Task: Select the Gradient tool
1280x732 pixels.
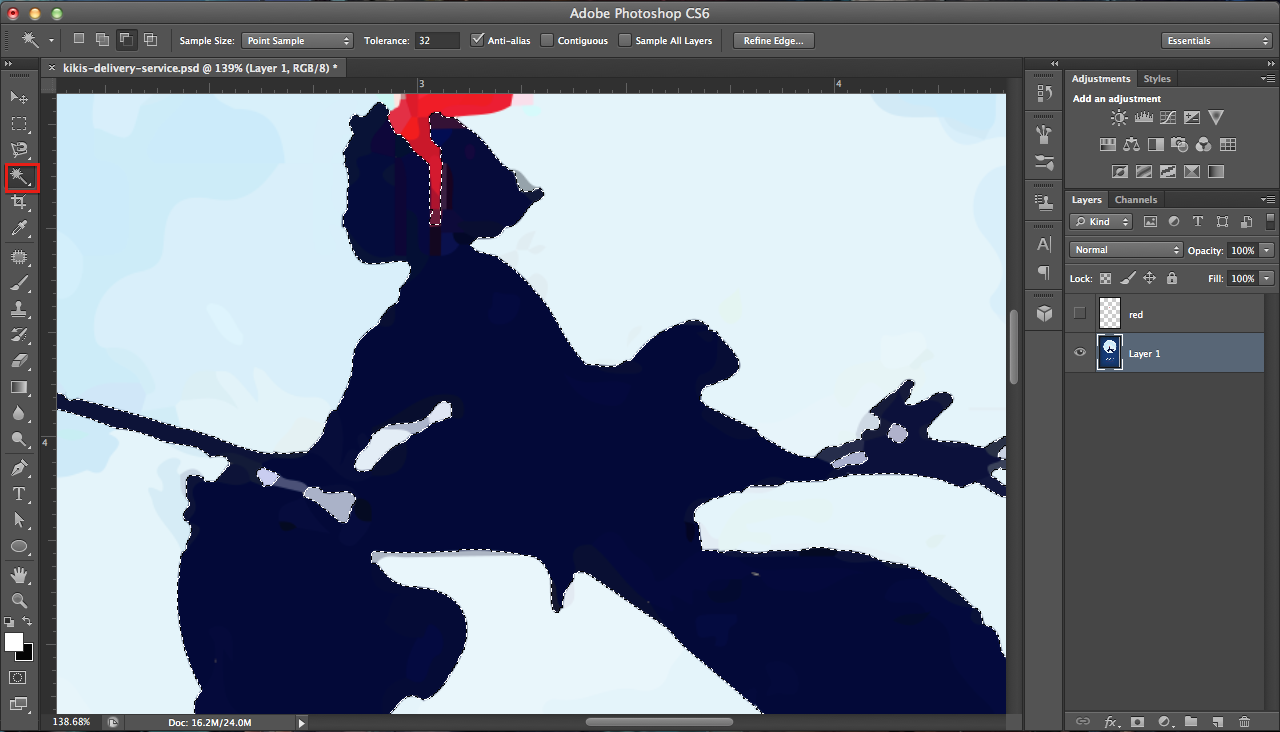Action: pos(19,387)
